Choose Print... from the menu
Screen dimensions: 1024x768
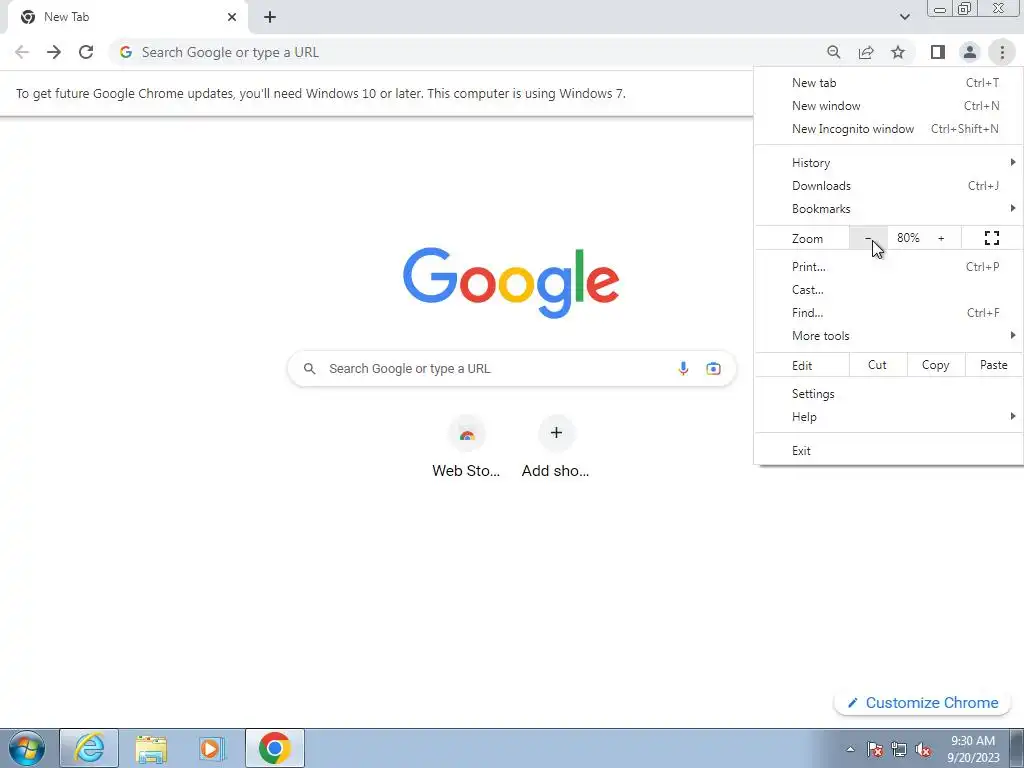[889, 266]
